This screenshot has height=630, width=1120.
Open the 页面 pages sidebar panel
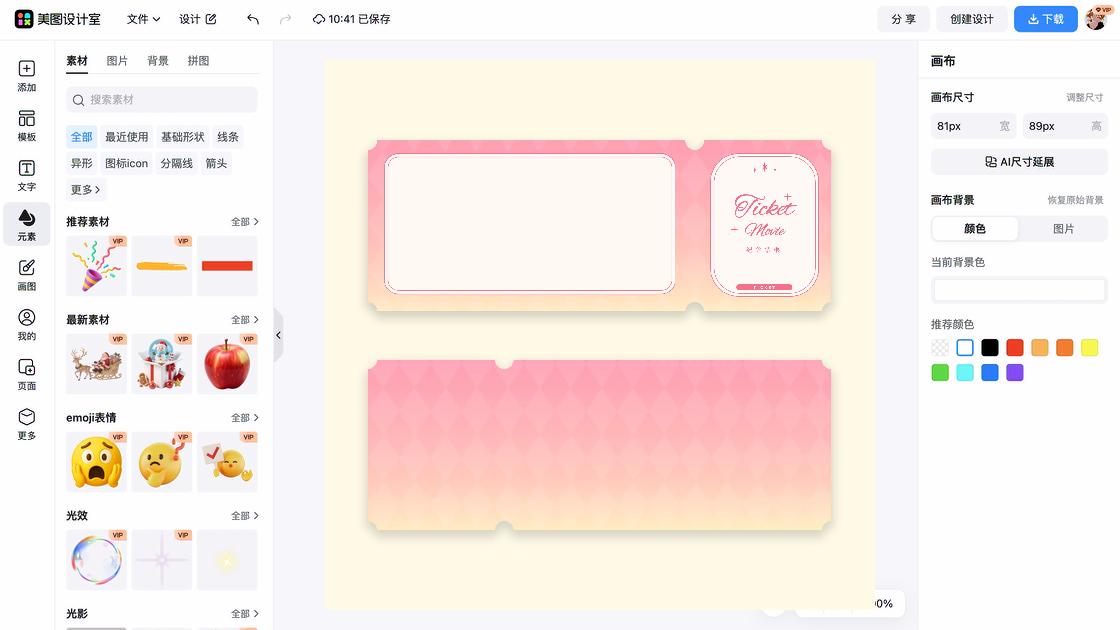click(26, 374)
